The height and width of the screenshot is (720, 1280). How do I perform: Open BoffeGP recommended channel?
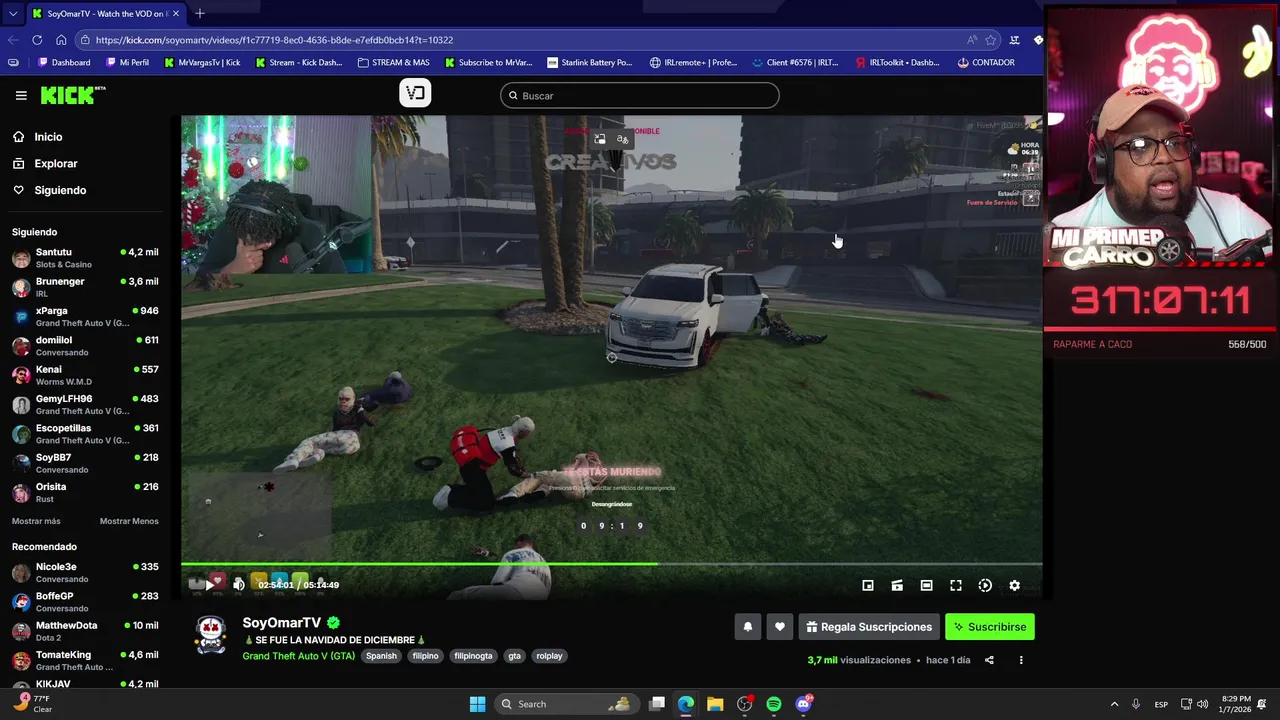(85, 601)
